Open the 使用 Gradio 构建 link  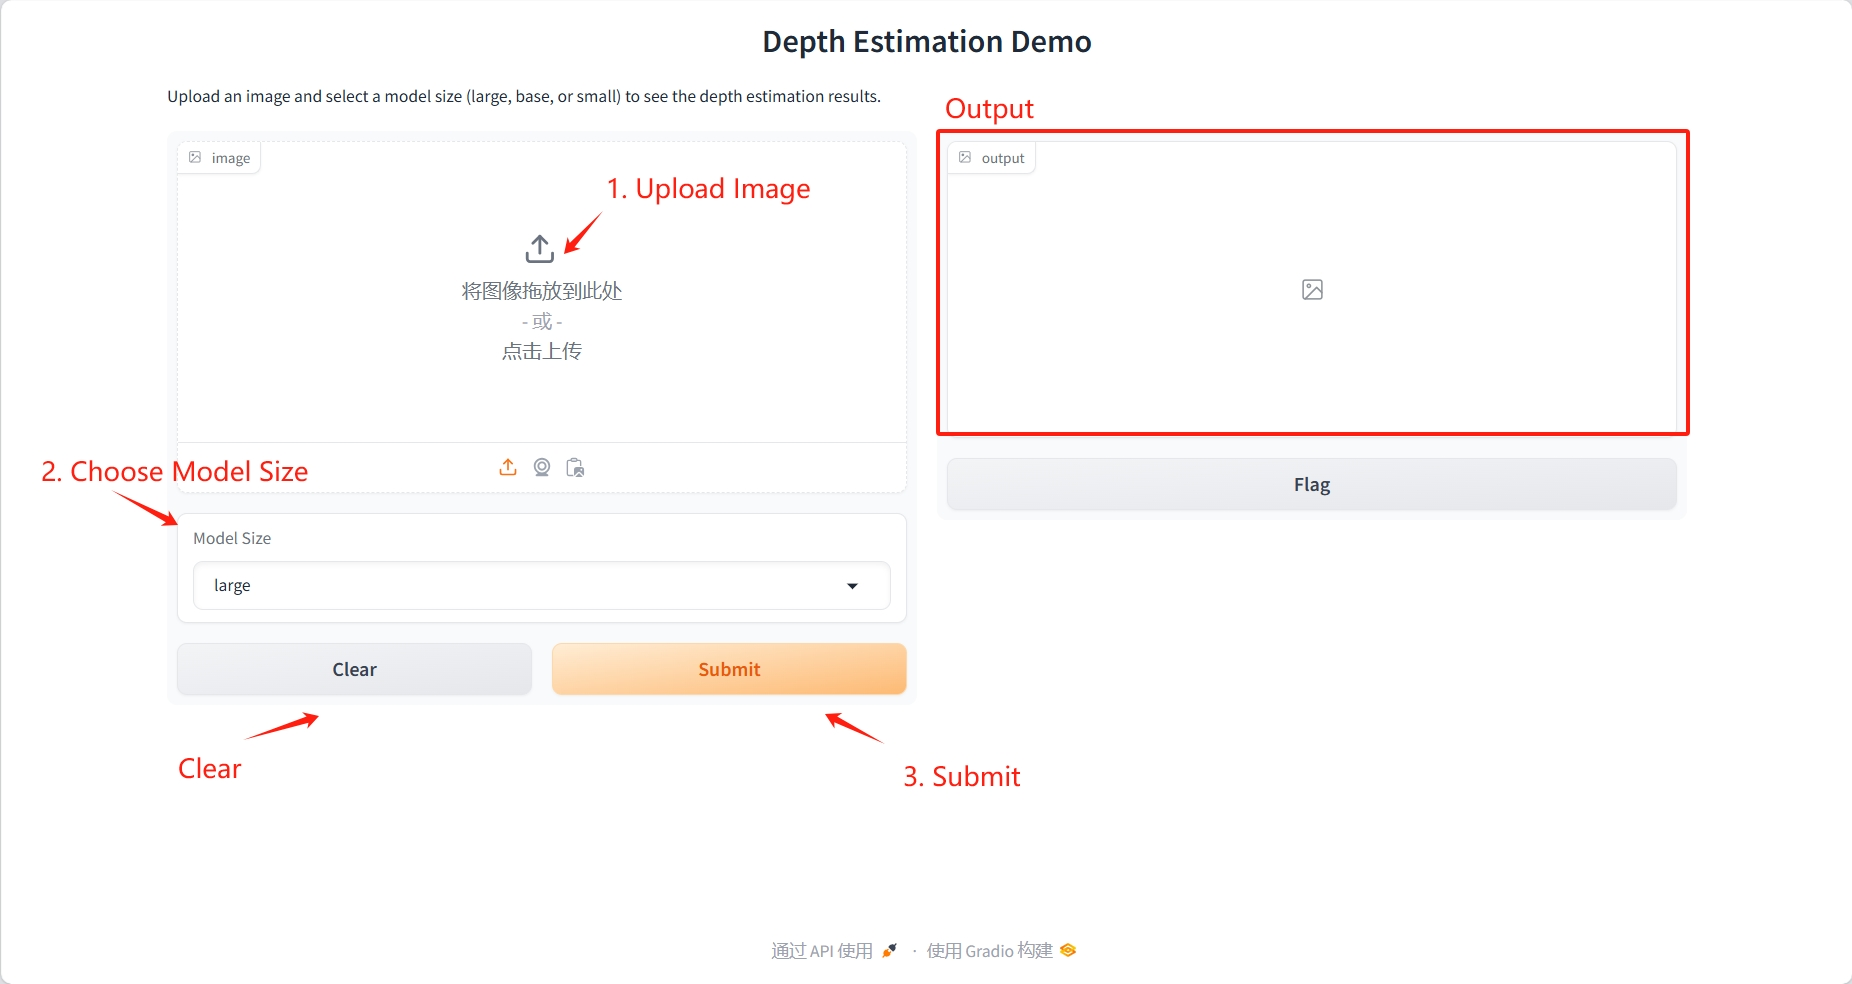pos(989,950)
